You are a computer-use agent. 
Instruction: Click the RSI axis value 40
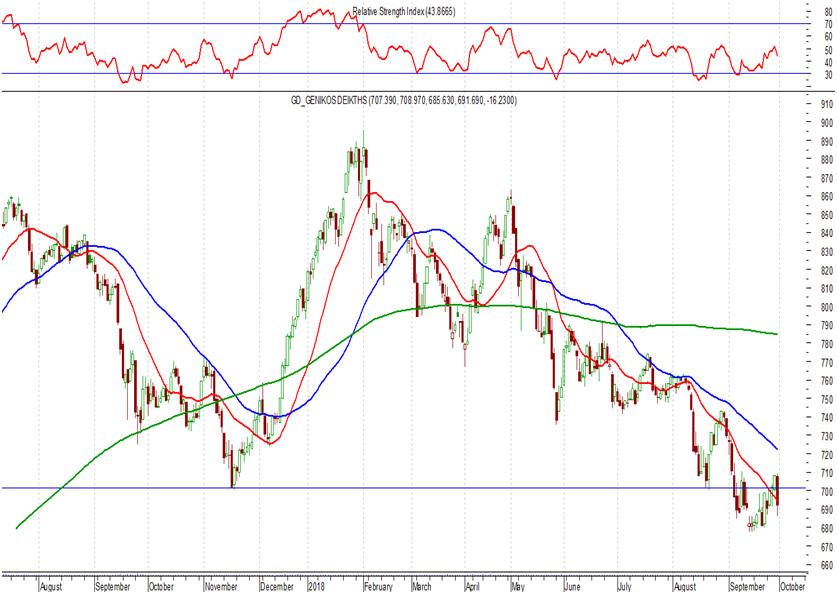pos(828,62)
